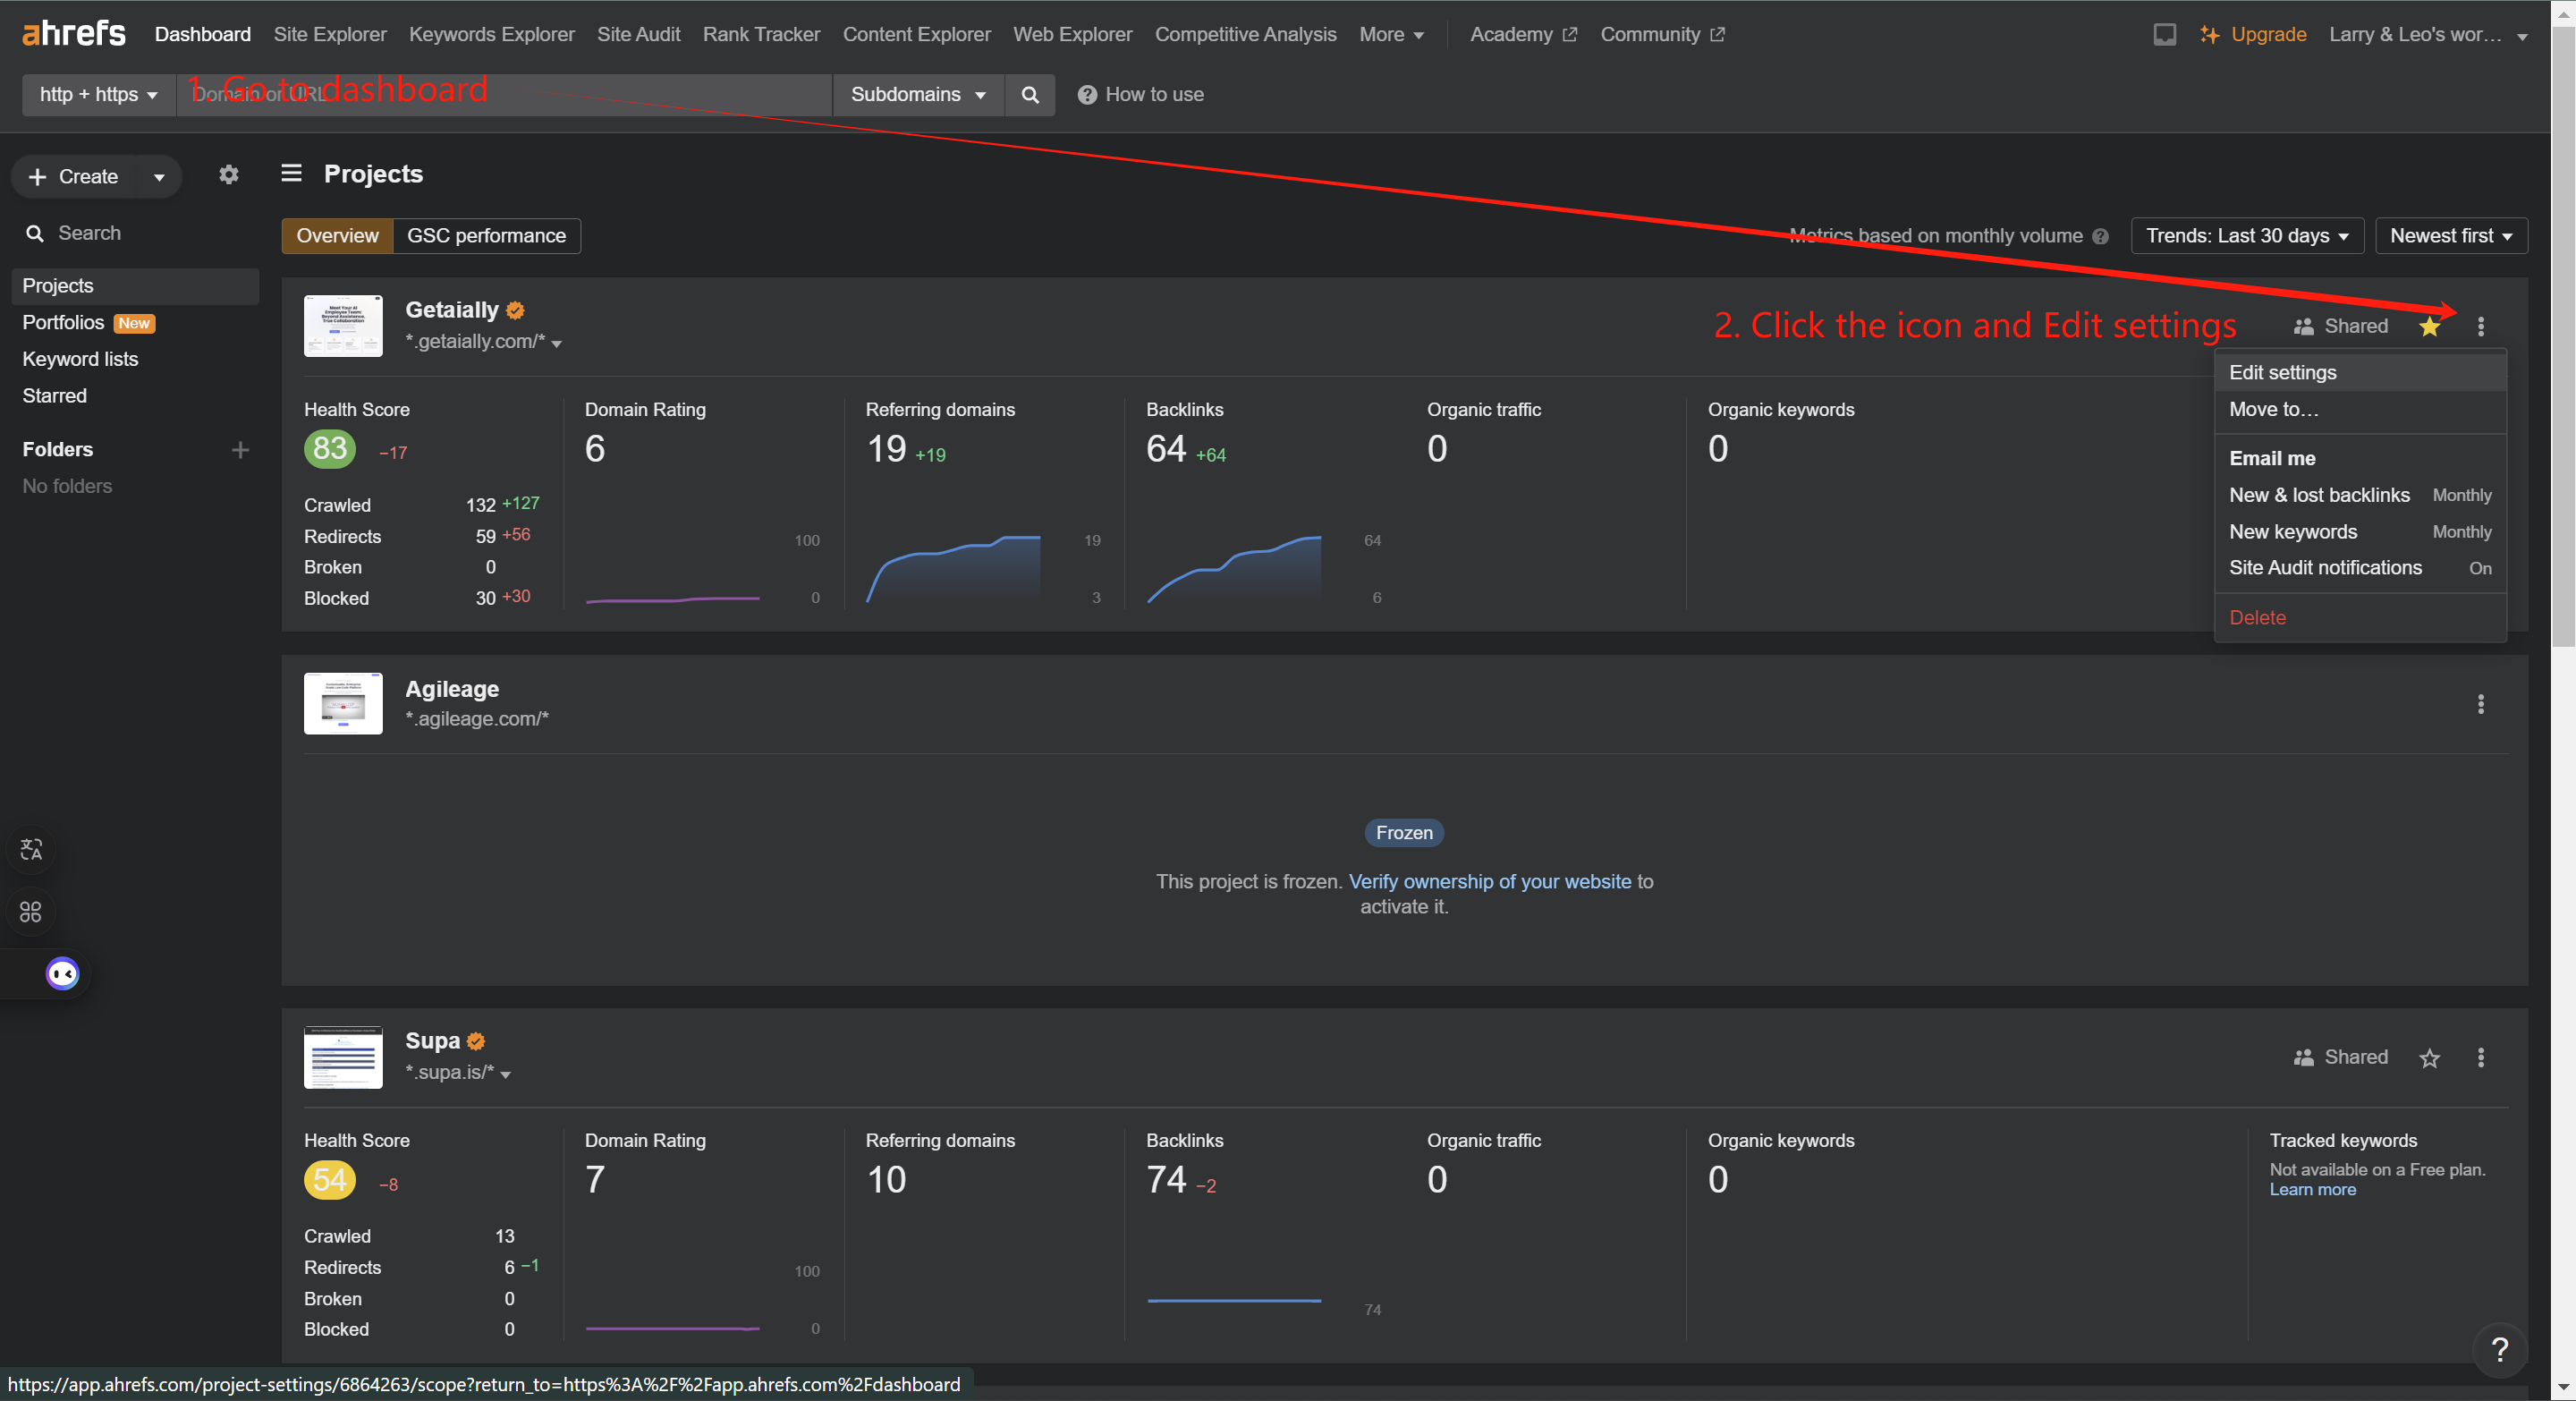Click the Getaially three-dot settings icon
Image resolution: width=2576 pixels, height=1401 pixels.
click(2481, 326)
